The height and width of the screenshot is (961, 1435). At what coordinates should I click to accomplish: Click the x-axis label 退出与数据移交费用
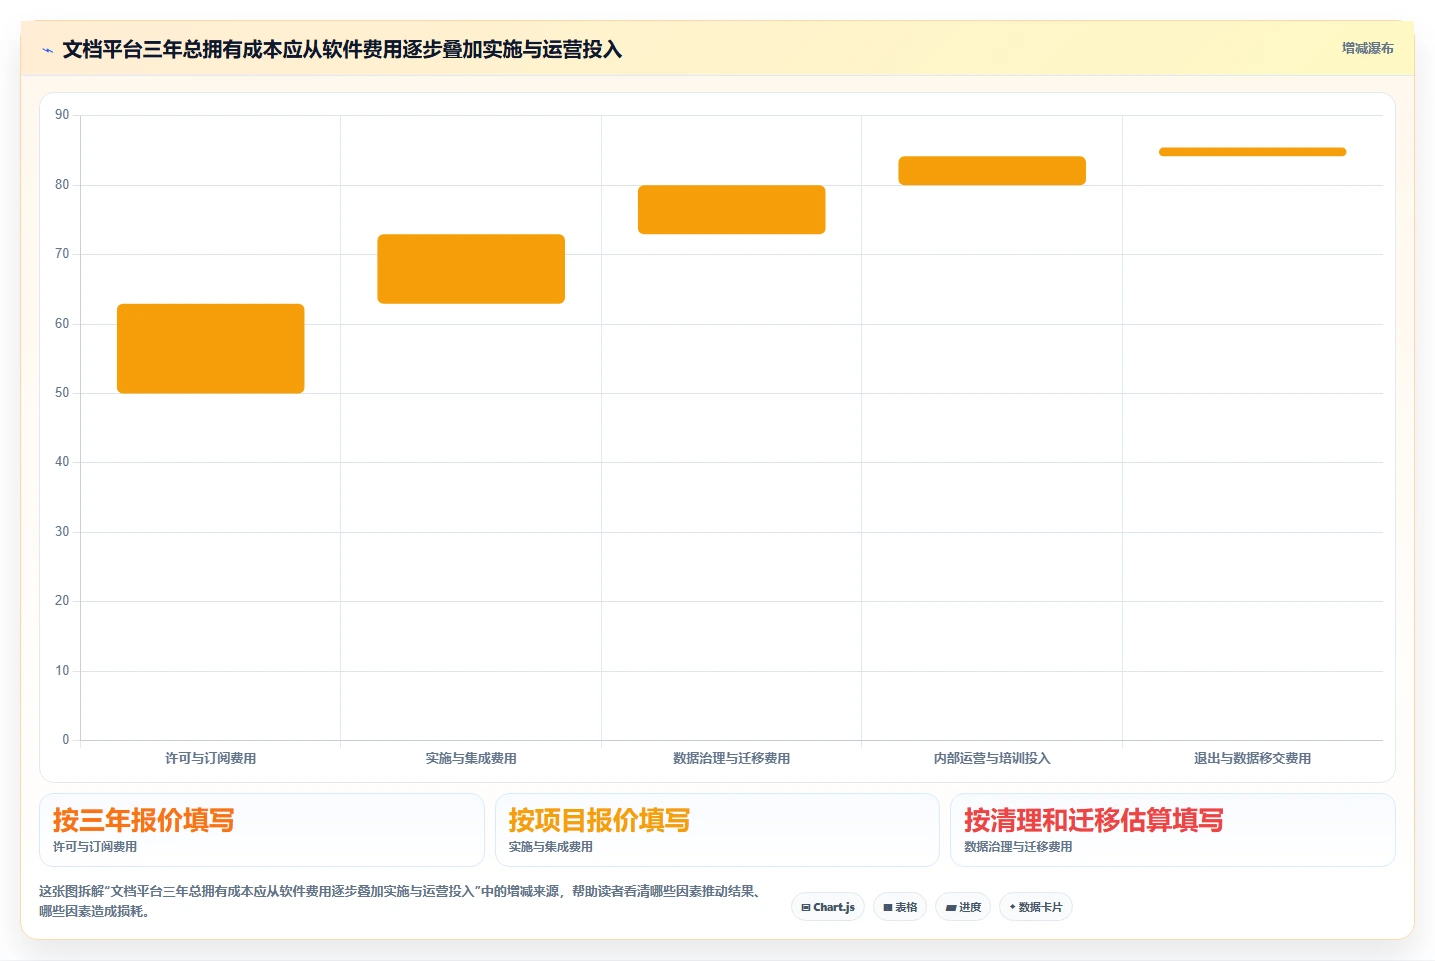1253,758
